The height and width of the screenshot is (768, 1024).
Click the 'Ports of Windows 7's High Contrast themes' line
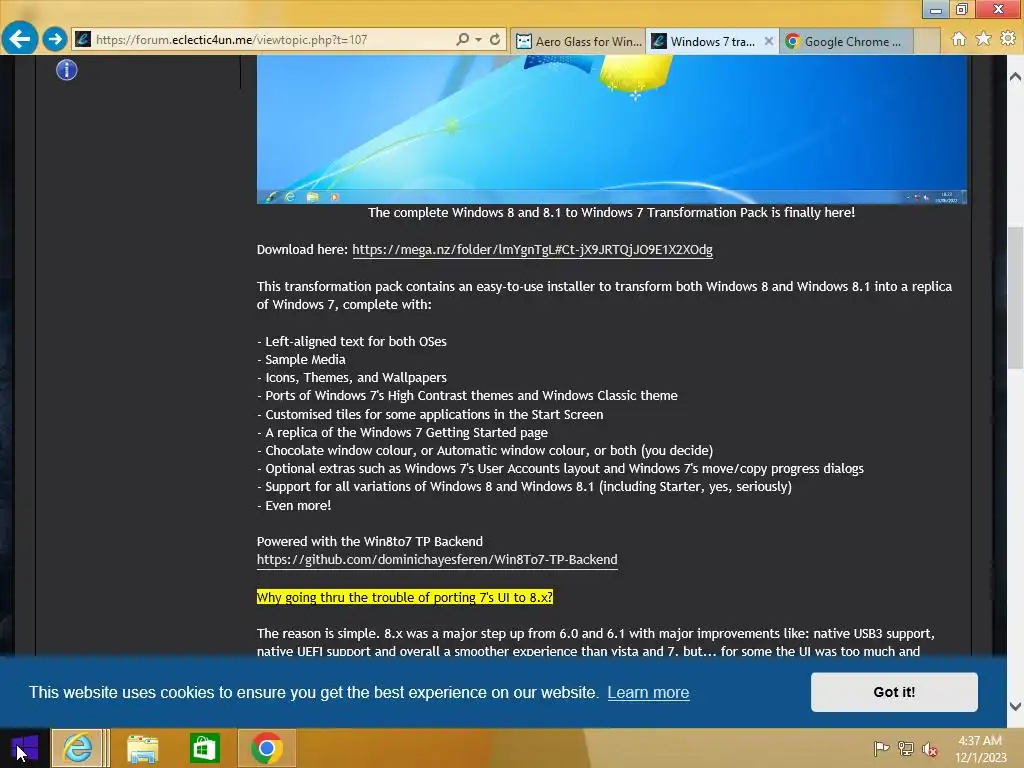coord(467,396)
